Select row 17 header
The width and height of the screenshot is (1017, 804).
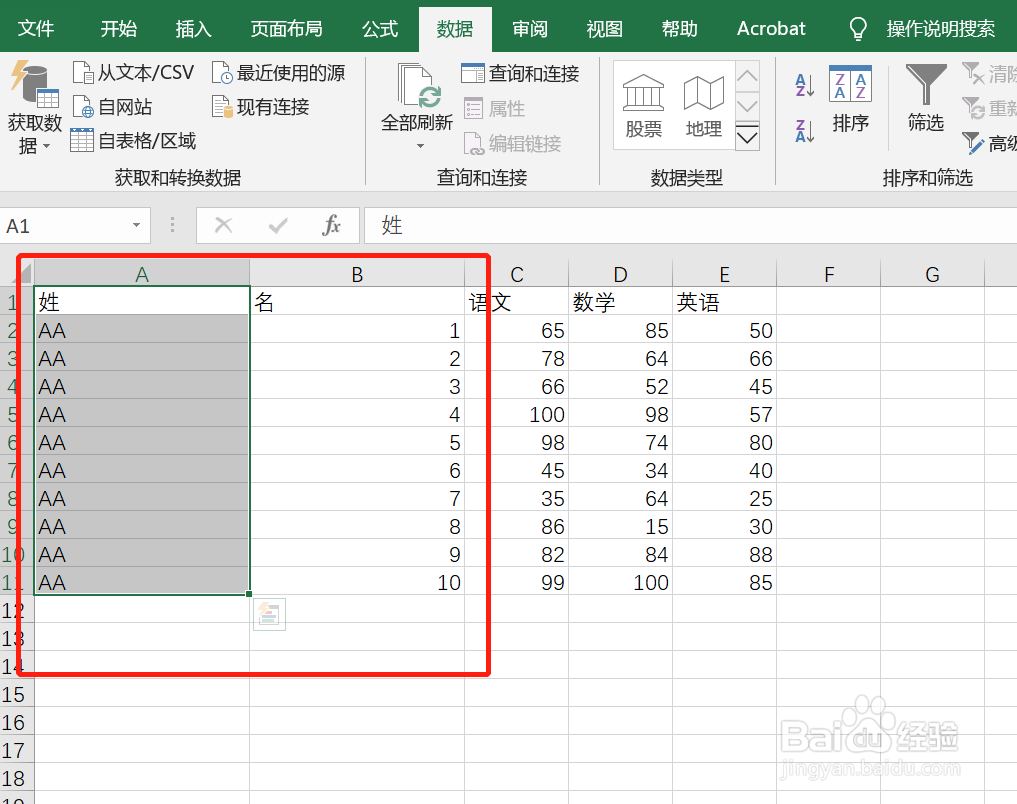pos(16,750)
